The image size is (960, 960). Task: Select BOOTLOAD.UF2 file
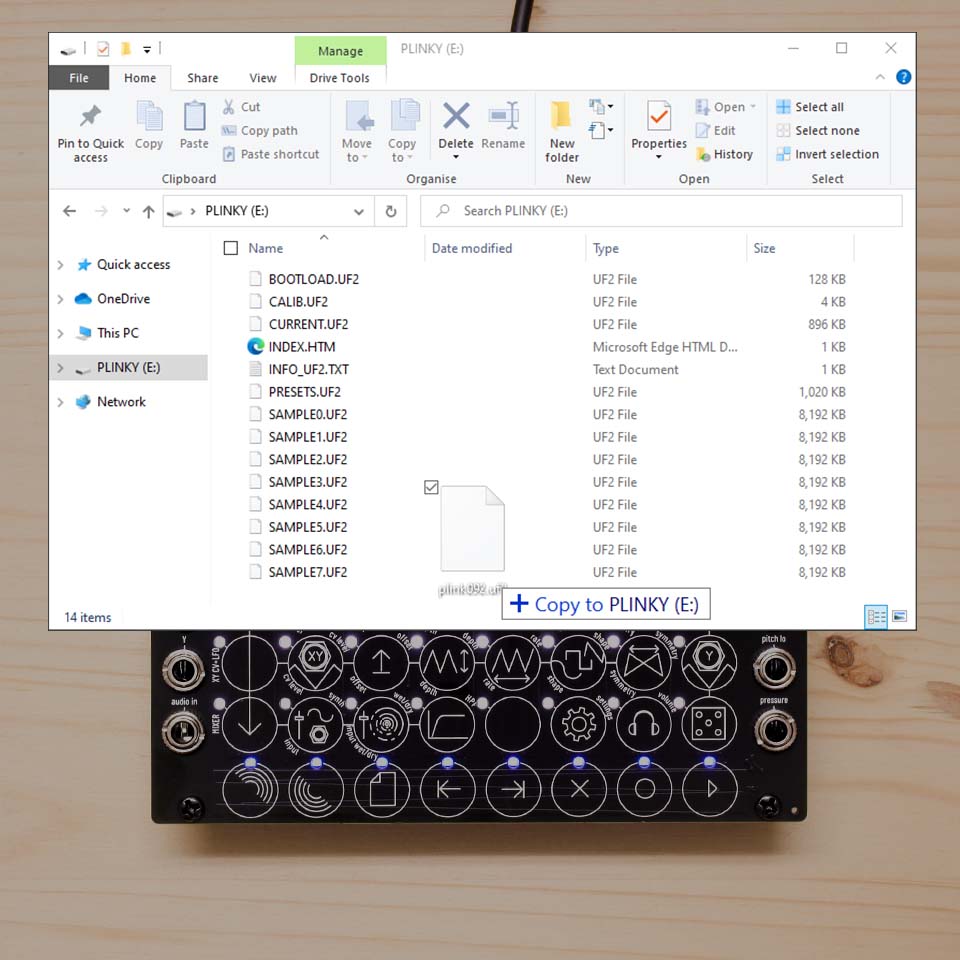tap(313, 279)
